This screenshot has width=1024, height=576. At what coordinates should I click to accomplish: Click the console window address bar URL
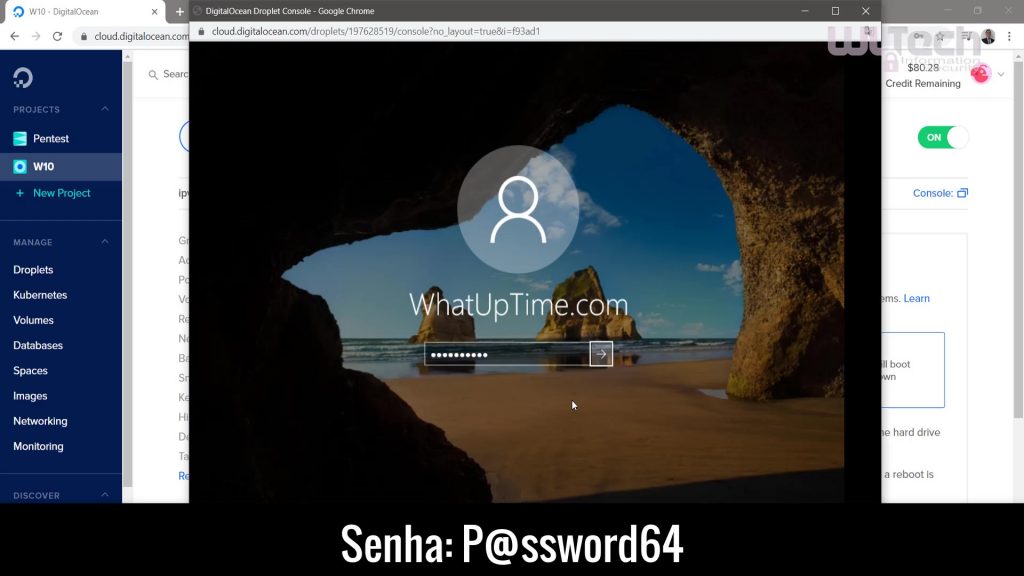click(x=376, y=31)
